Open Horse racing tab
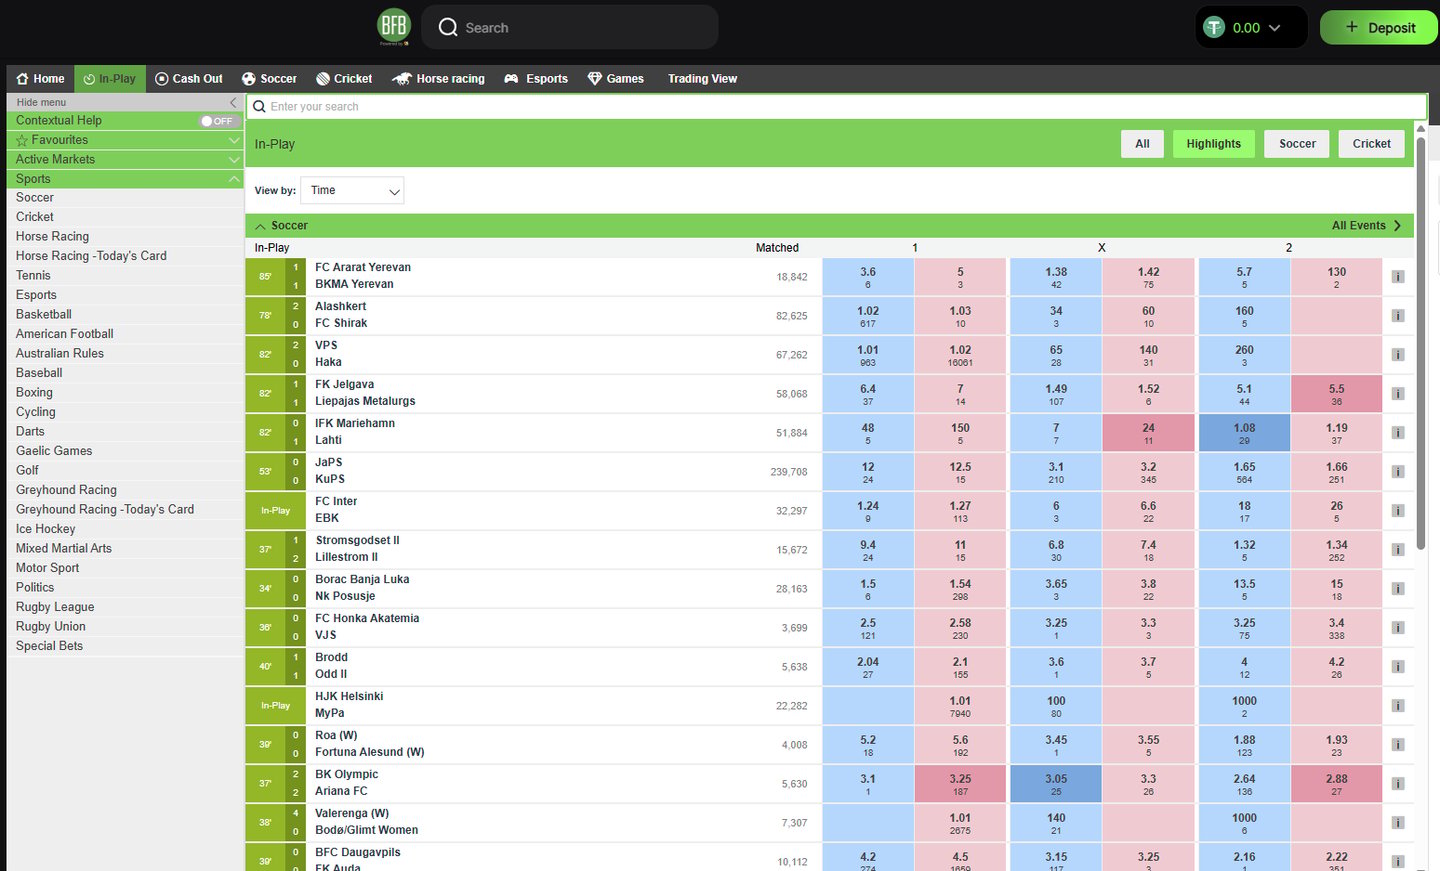Image resolution: width=1440 pixels, height=871 pixels. tap(438, 79)
